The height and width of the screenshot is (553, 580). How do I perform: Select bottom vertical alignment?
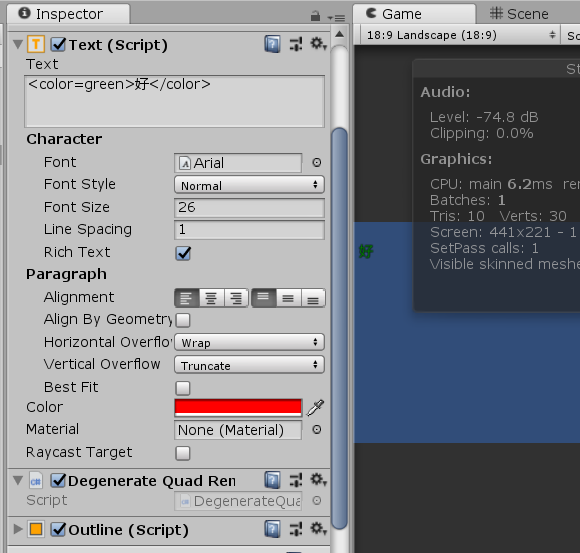(x=313, y=298)
